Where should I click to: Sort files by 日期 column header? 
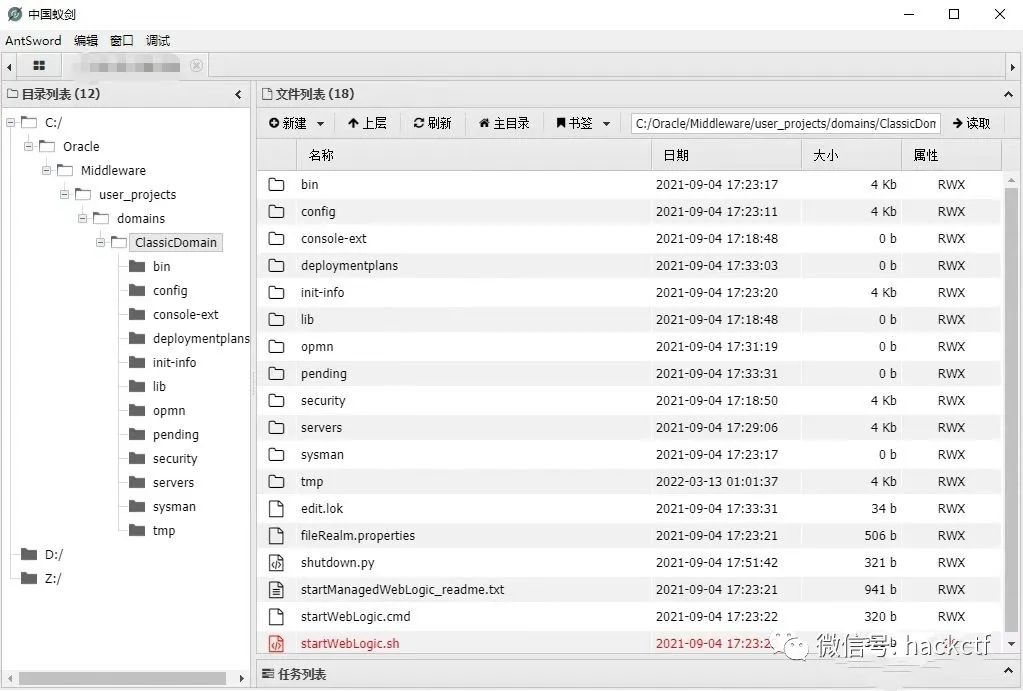pos(726,155)
